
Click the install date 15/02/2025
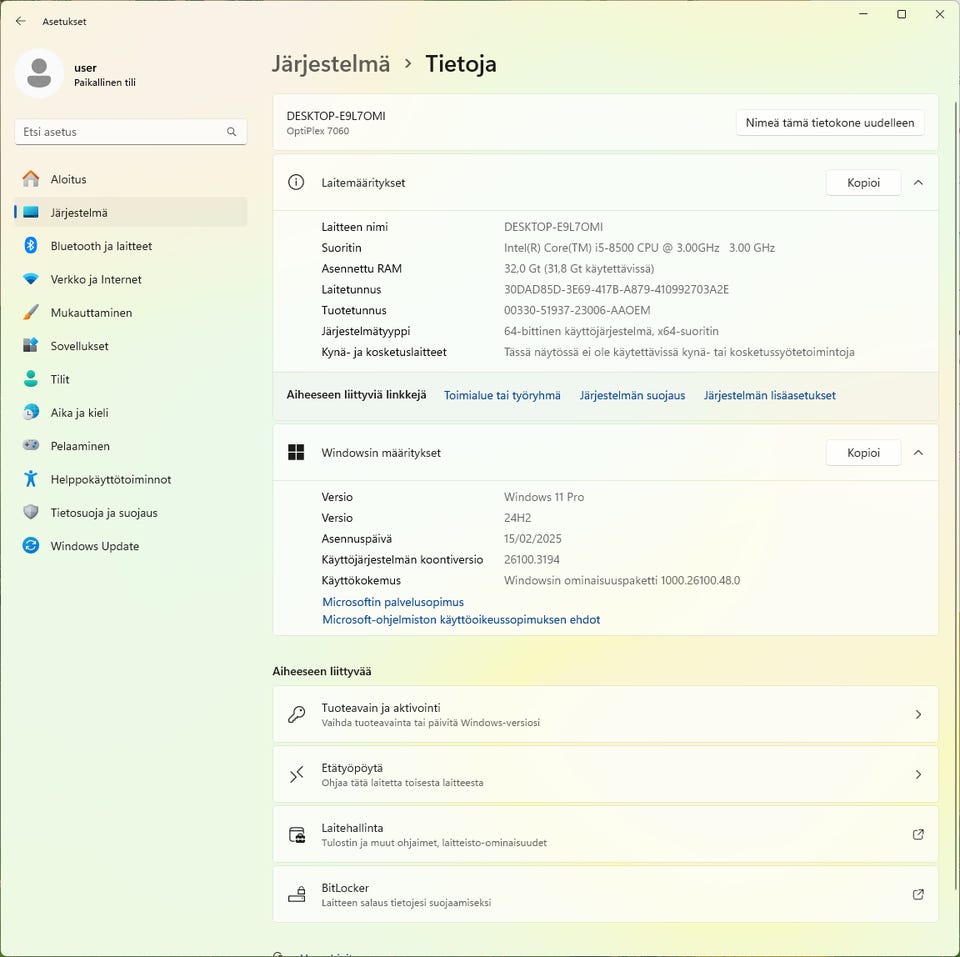click(x=533, y=538)
